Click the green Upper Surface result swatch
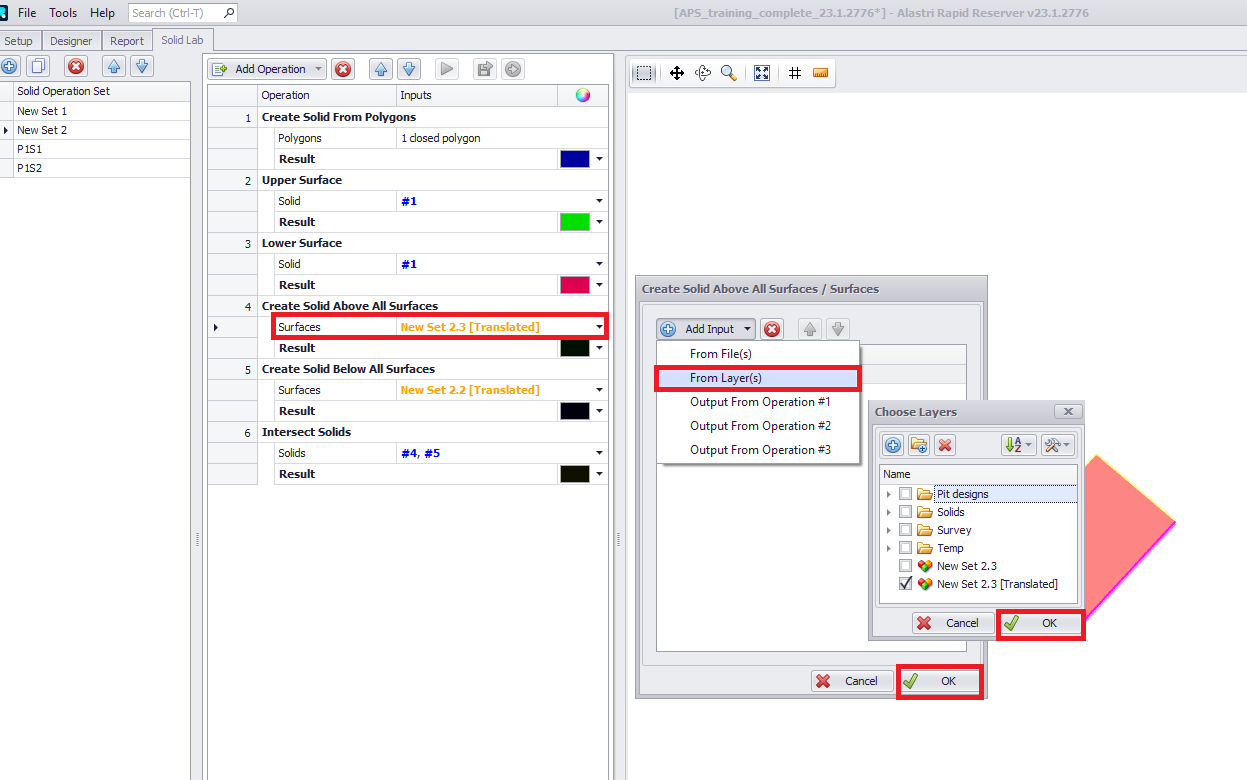Viewport: 1247px width, 780px height. (575, 222)
